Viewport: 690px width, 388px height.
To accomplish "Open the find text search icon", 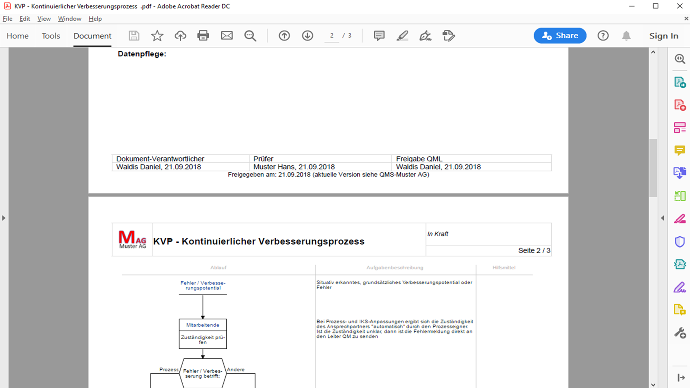I will [x=250, y=36].
